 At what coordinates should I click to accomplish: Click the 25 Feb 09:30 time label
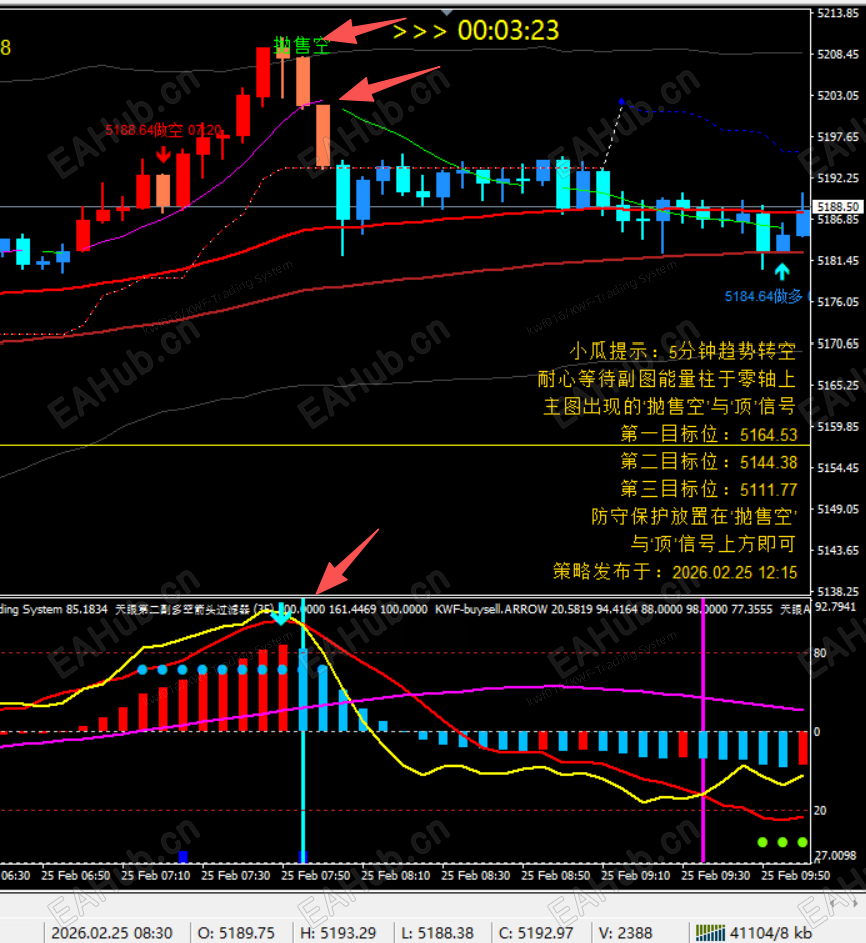716,876
